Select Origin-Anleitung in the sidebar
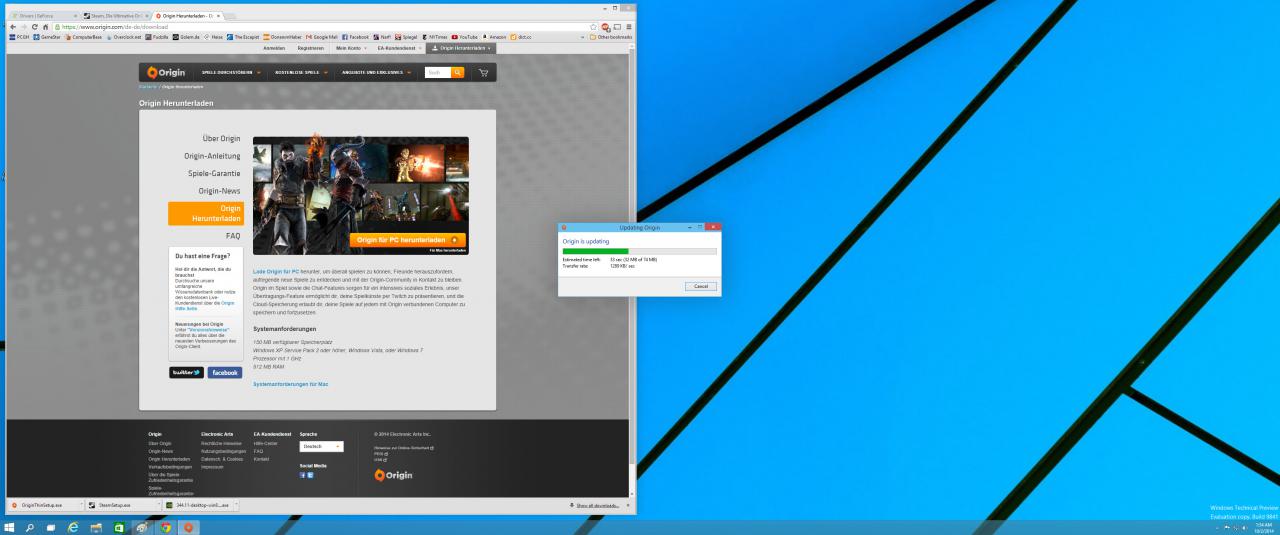Image resolution: width=1280 pixels, height=535 pixels. click(212, 156)
